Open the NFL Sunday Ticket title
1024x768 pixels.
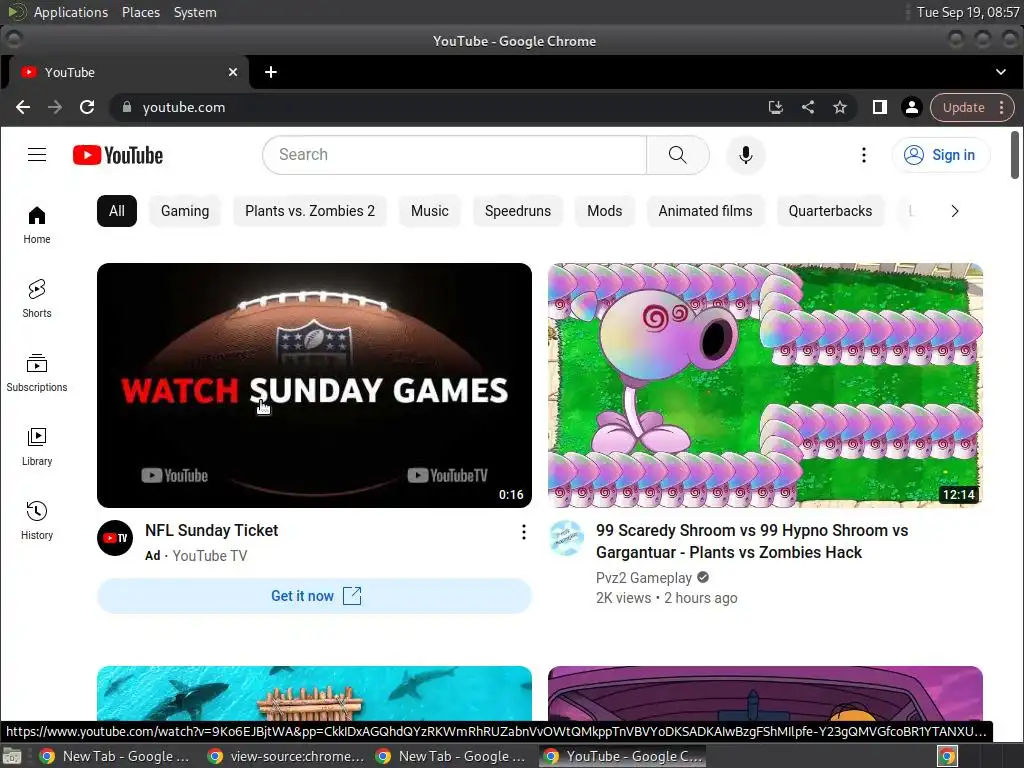point(212,530)
